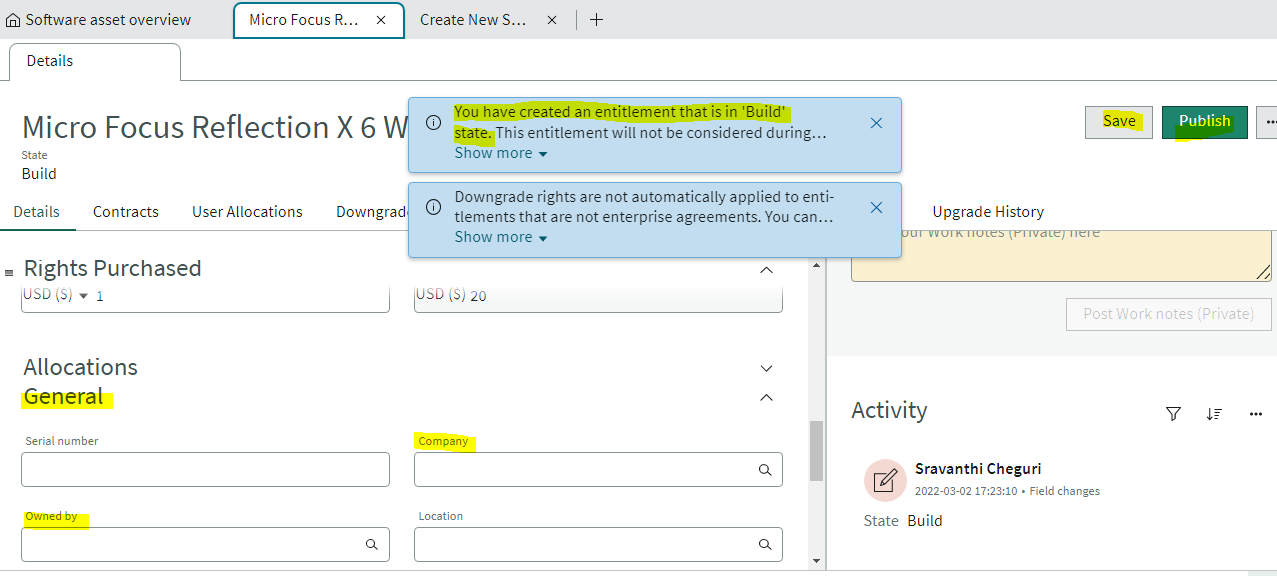Click info icon on downgrade rights notification
Viewport: 1277px width, 576px height.
(x=433, y=207)
